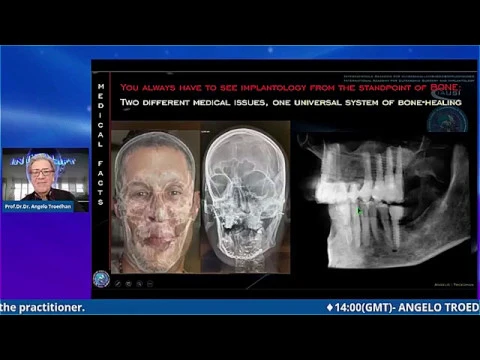Open the see all slides icon
The width and height of the screenshot is (480, 360).
[x=128, y=284]
